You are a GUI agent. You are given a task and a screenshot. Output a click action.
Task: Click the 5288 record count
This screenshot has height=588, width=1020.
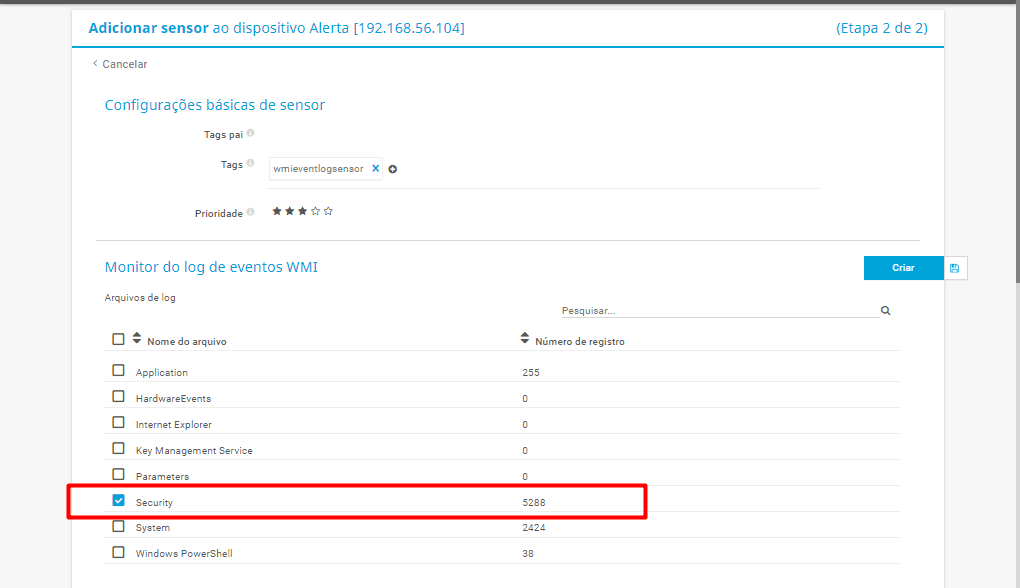533,503
